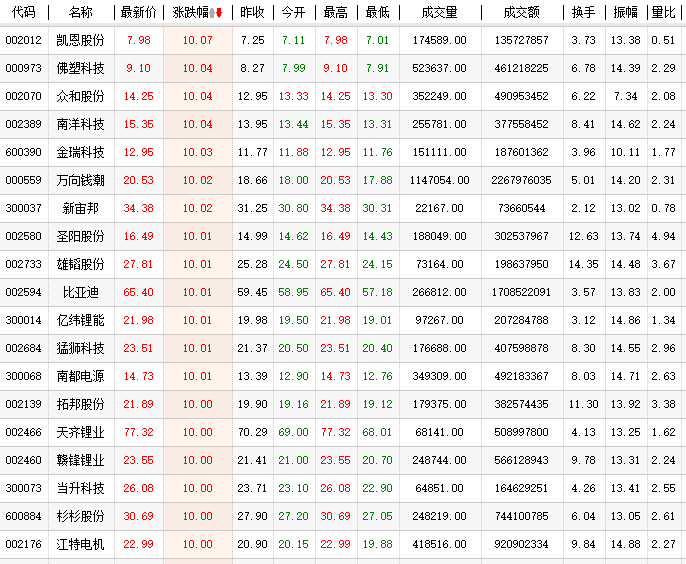Click stock code 600390
The width and height of the screenshot is (686, 564).
[23, 152]
